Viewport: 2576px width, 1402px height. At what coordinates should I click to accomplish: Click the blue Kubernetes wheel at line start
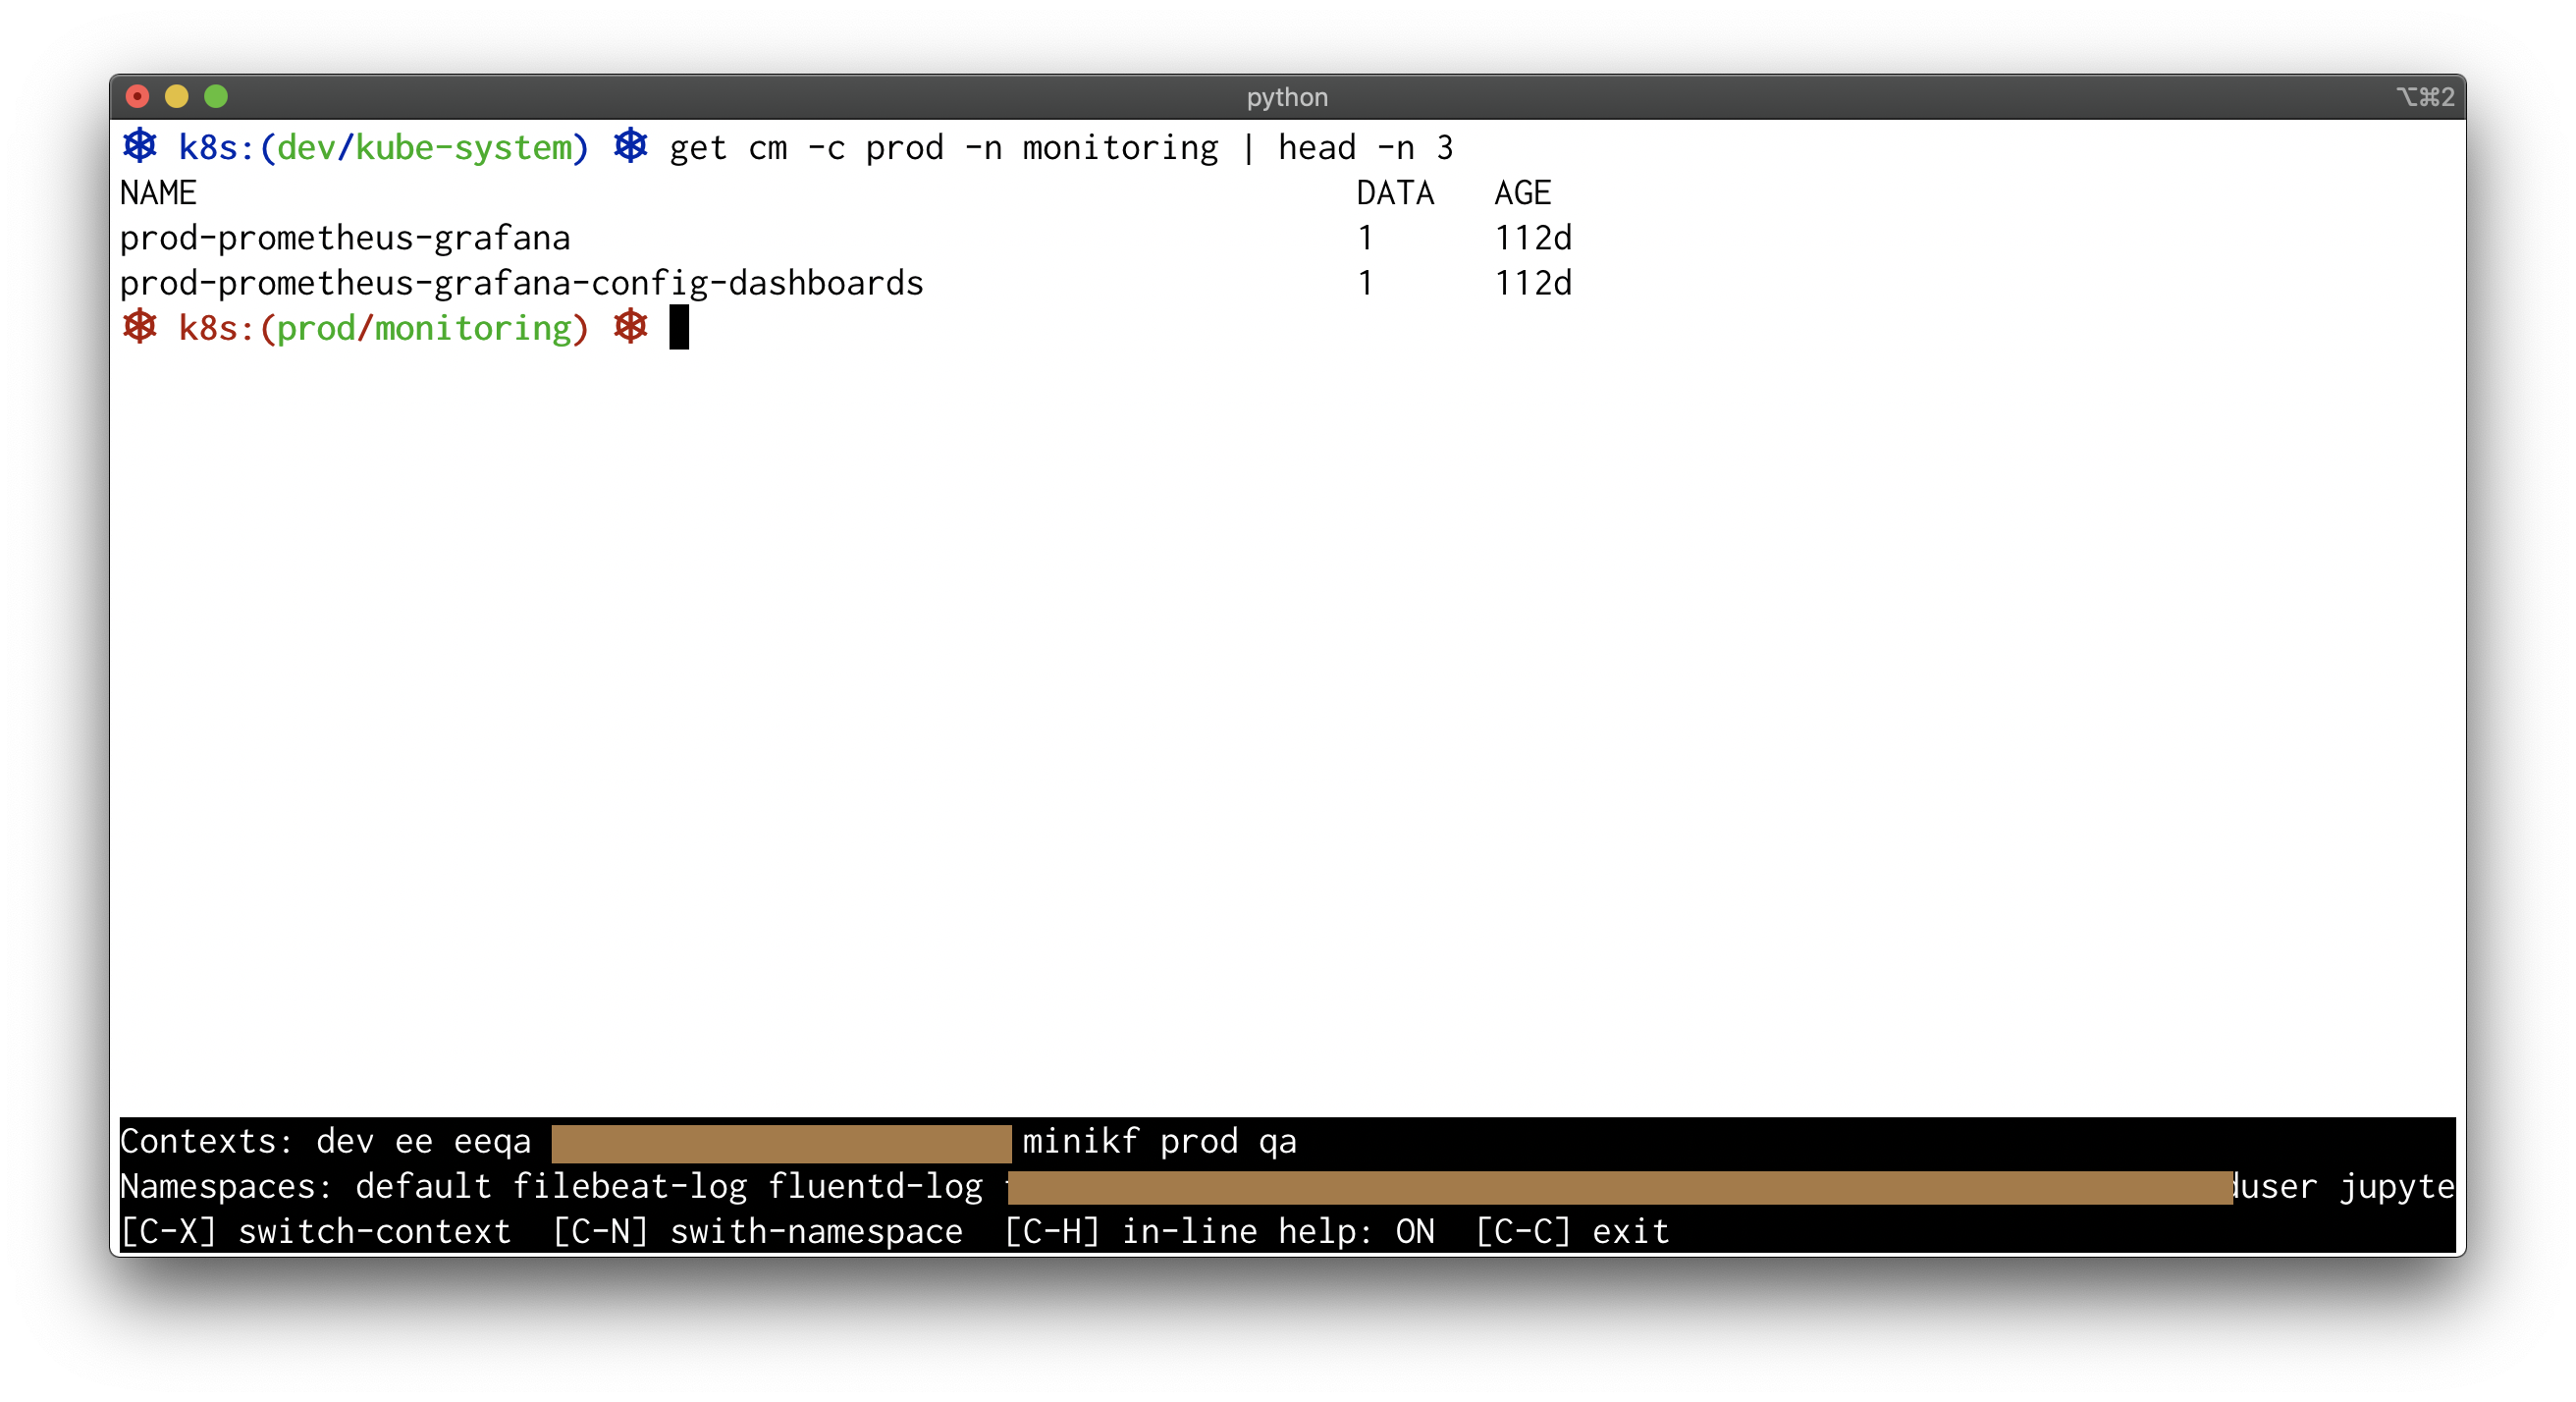click(140, 146)
